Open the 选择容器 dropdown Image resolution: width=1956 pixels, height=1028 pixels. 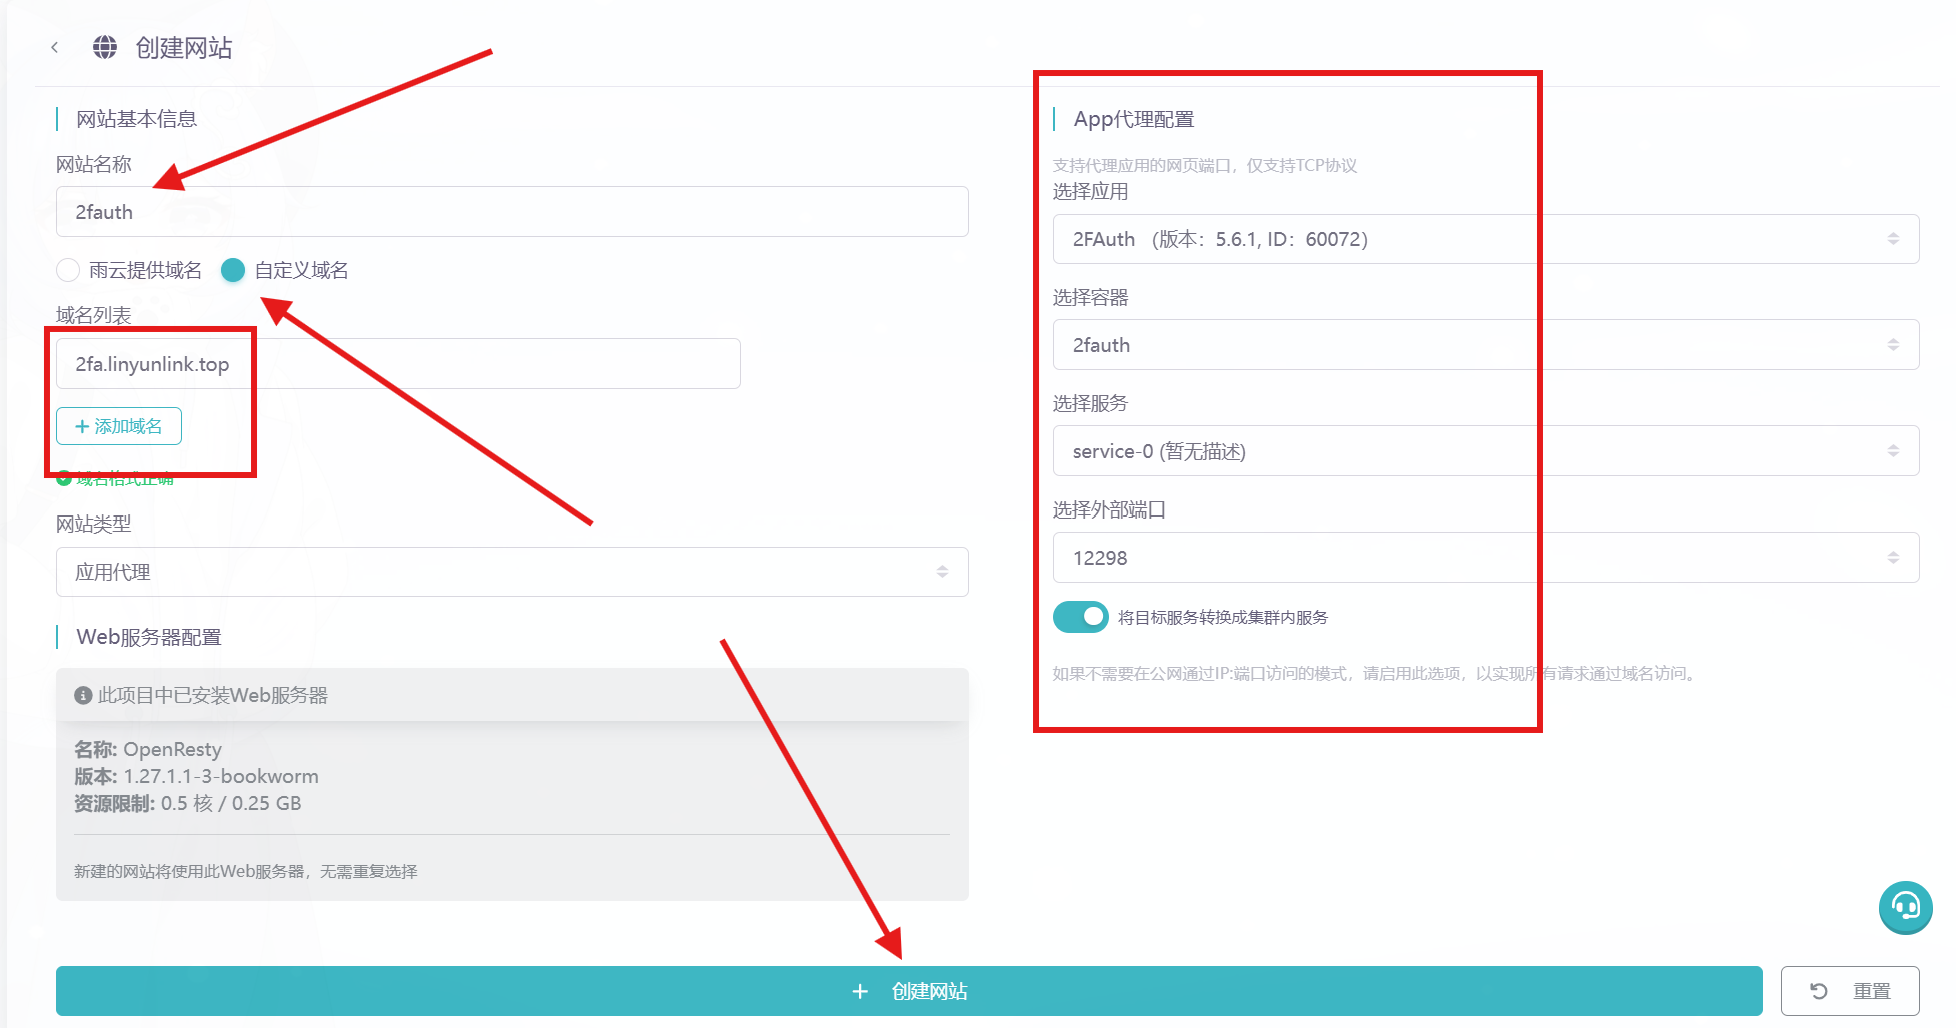[1485, 345]
